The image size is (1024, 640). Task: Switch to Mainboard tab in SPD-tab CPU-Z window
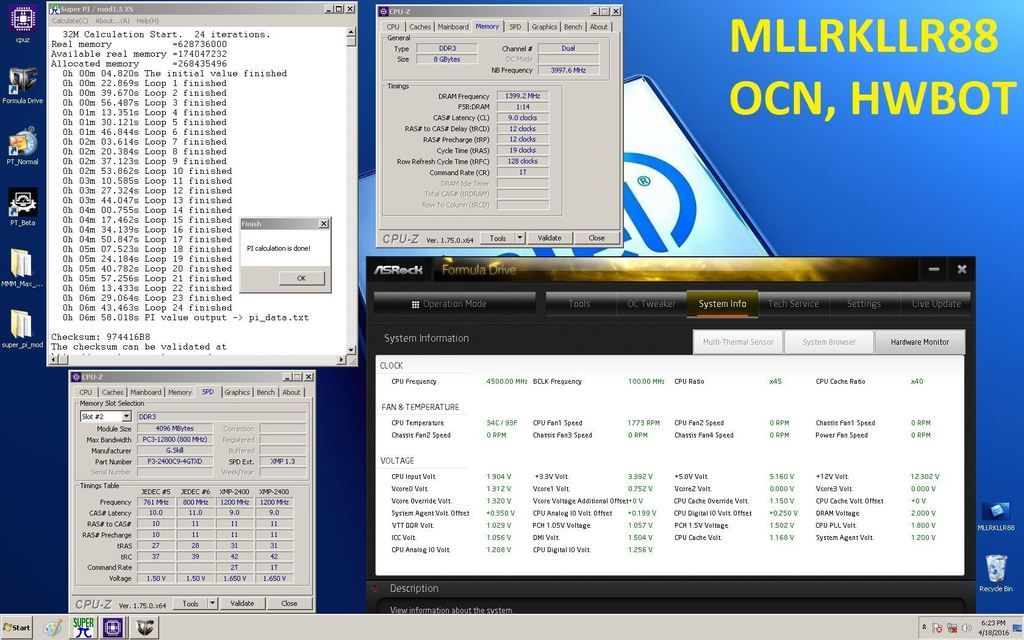[146, 392]
